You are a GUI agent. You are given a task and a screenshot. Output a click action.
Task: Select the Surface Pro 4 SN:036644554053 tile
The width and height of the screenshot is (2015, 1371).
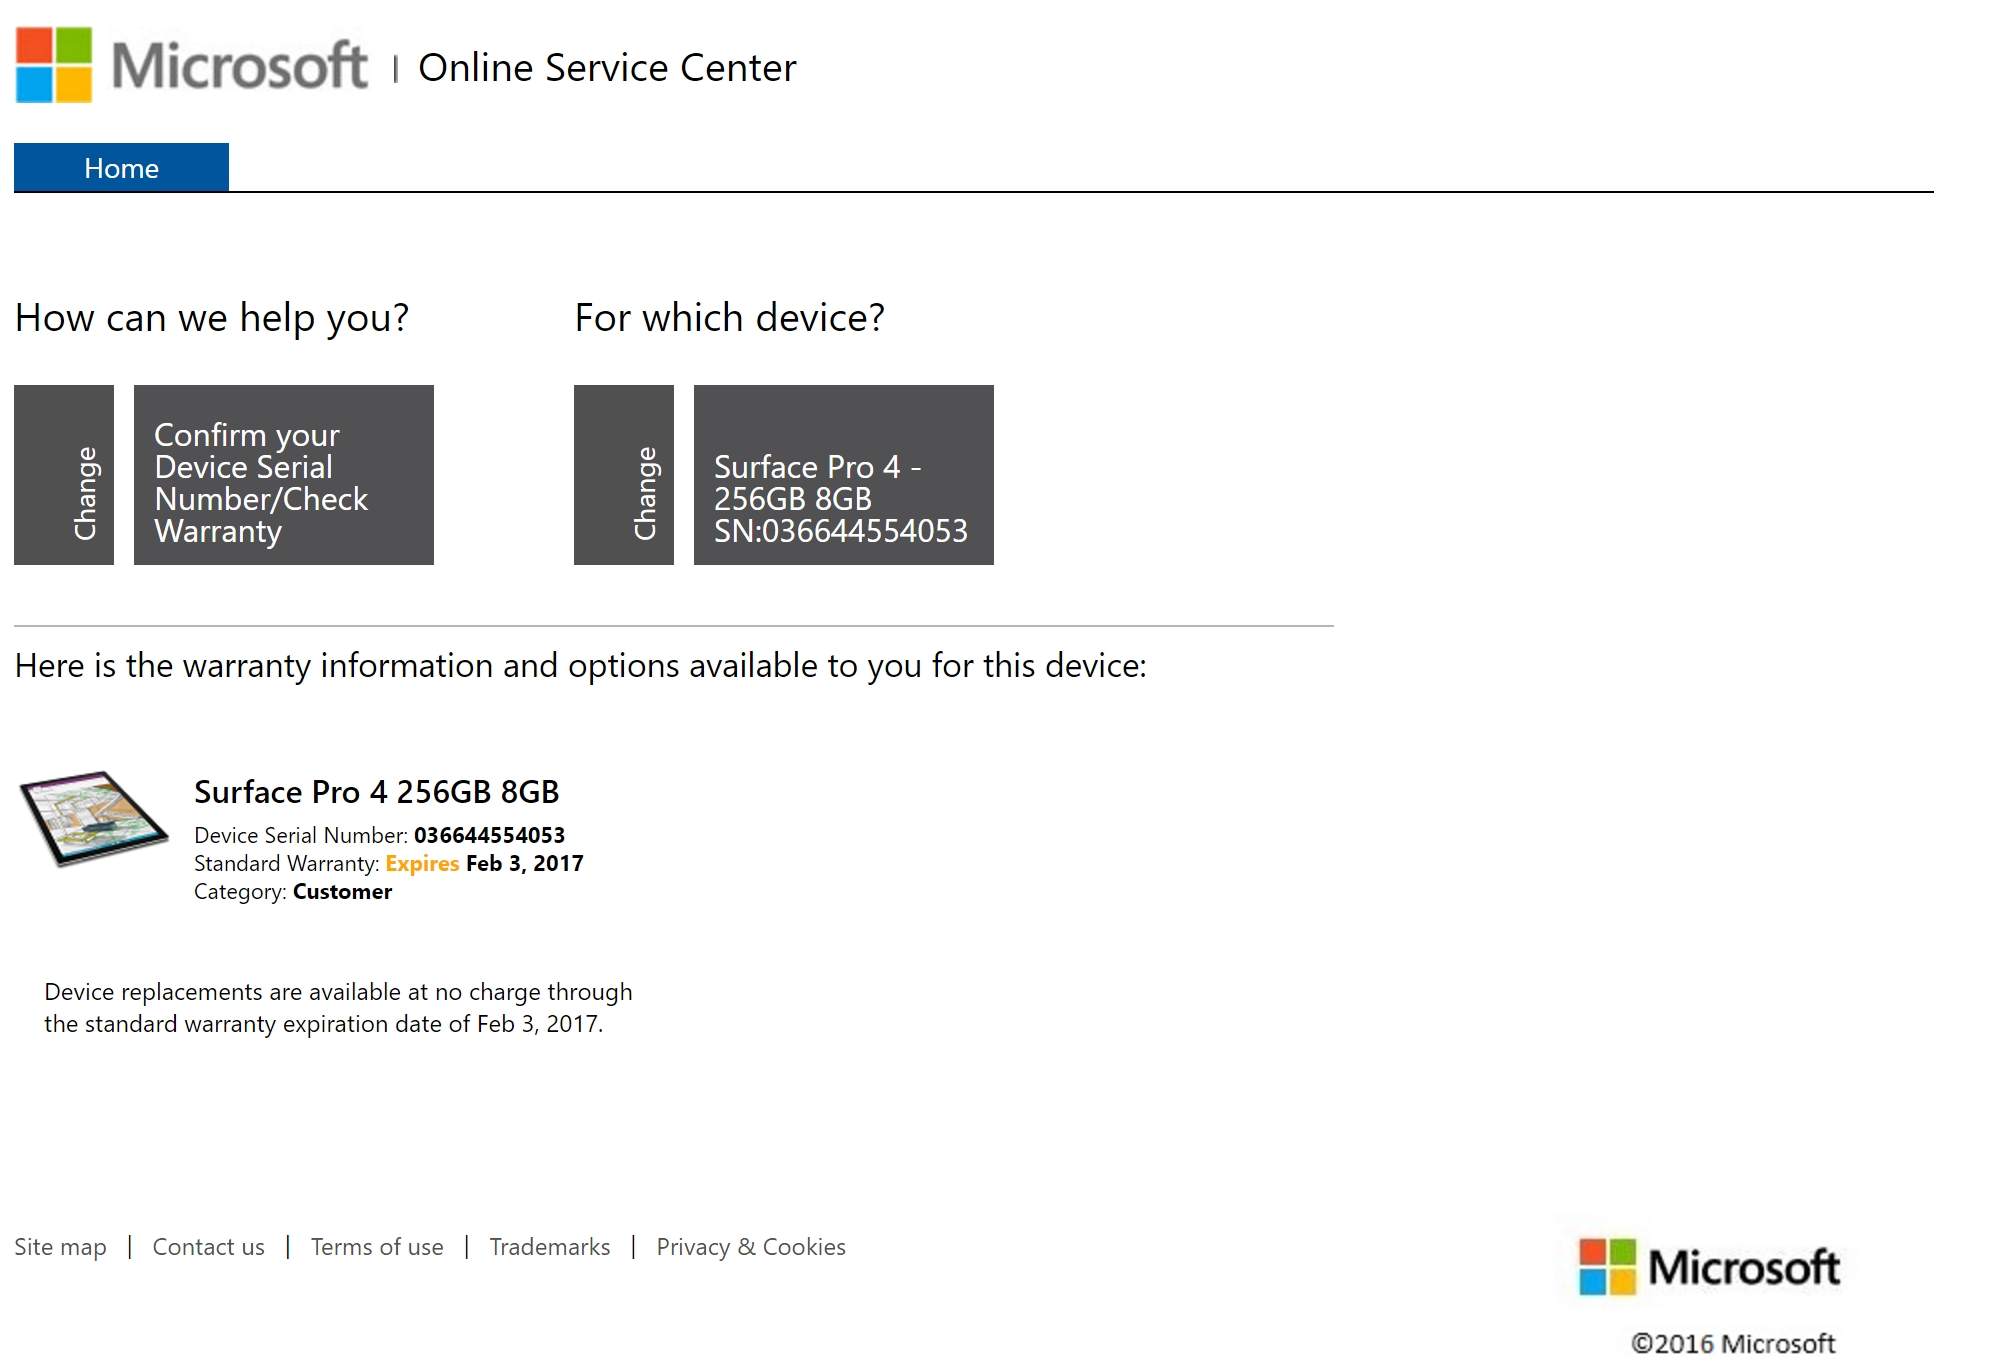point(844,475)
